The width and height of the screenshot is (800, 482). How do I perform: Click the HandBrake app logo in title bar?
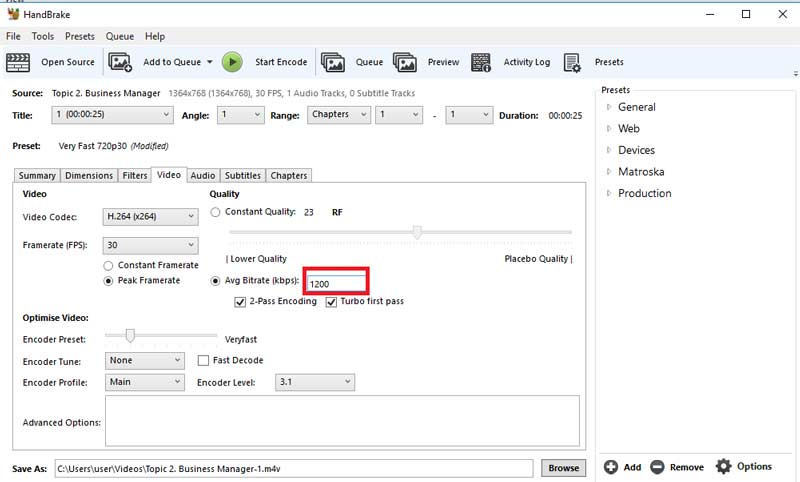tap(13, 14)
